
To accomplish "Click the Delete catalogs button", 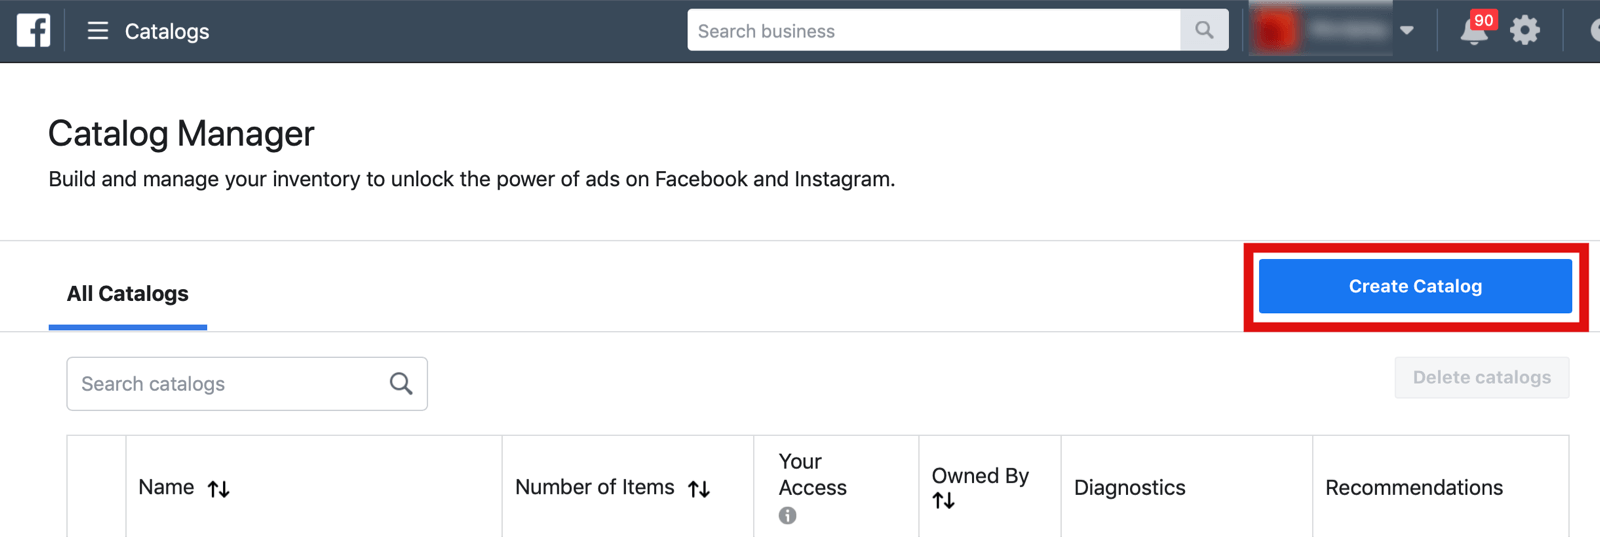I will click(x=1482, y=377).
